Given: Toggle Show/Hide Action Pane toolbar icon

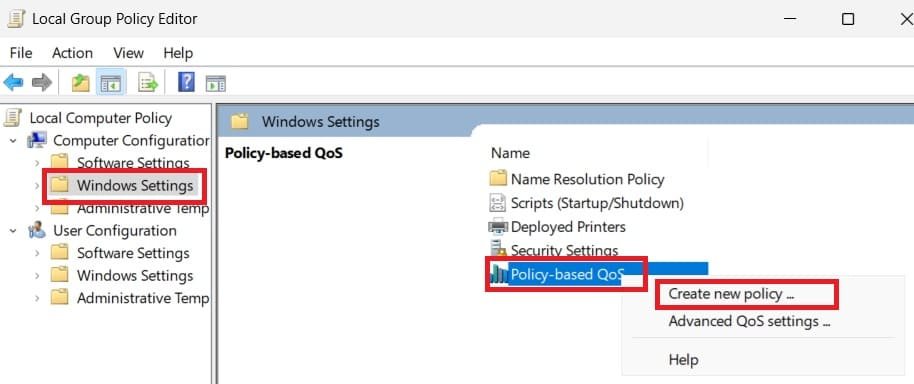Looking at the screenshot, I should pyautogui.click(x=216, y=83).
